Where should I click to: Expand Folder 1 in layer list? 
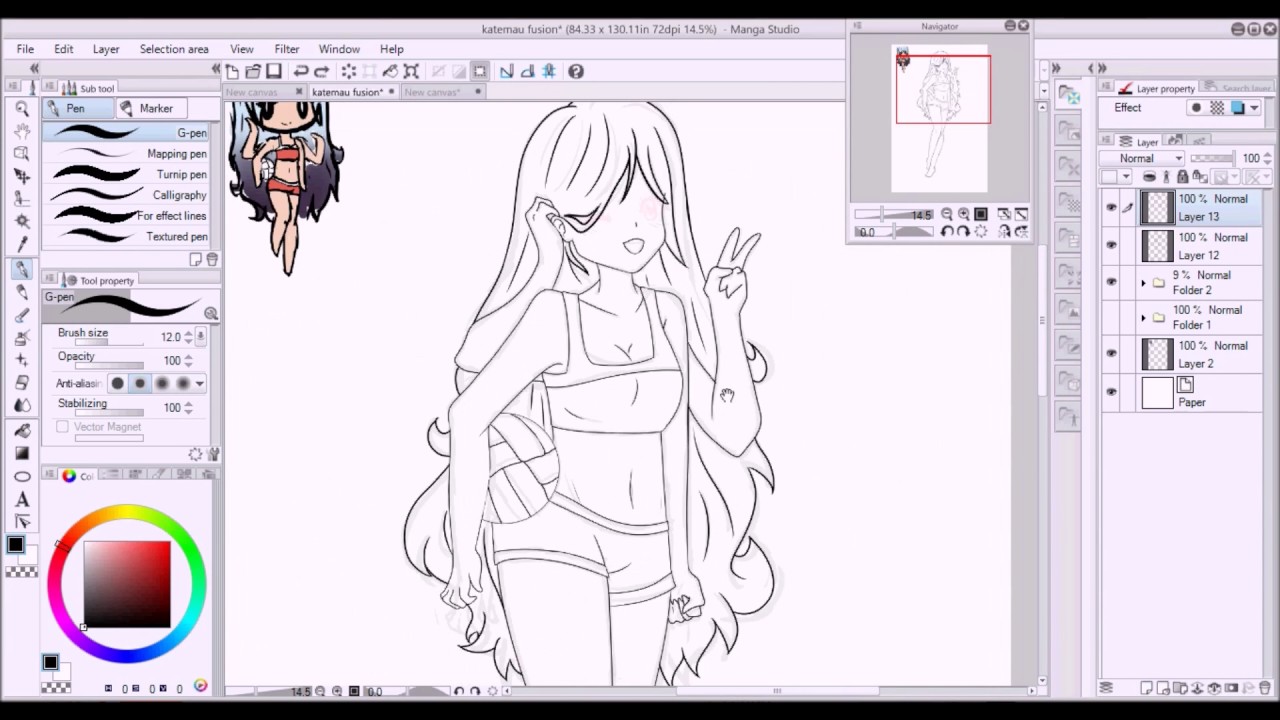coord(1143,318)
